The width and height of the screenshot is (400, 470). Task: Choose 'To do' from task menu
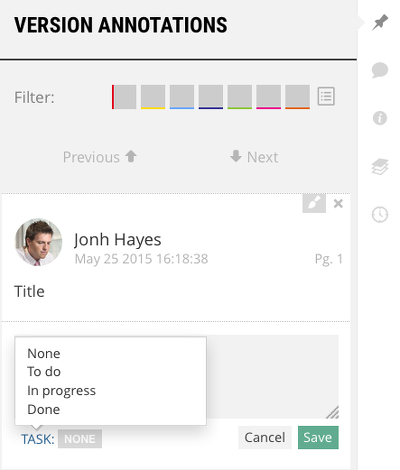tap(44, 372)
